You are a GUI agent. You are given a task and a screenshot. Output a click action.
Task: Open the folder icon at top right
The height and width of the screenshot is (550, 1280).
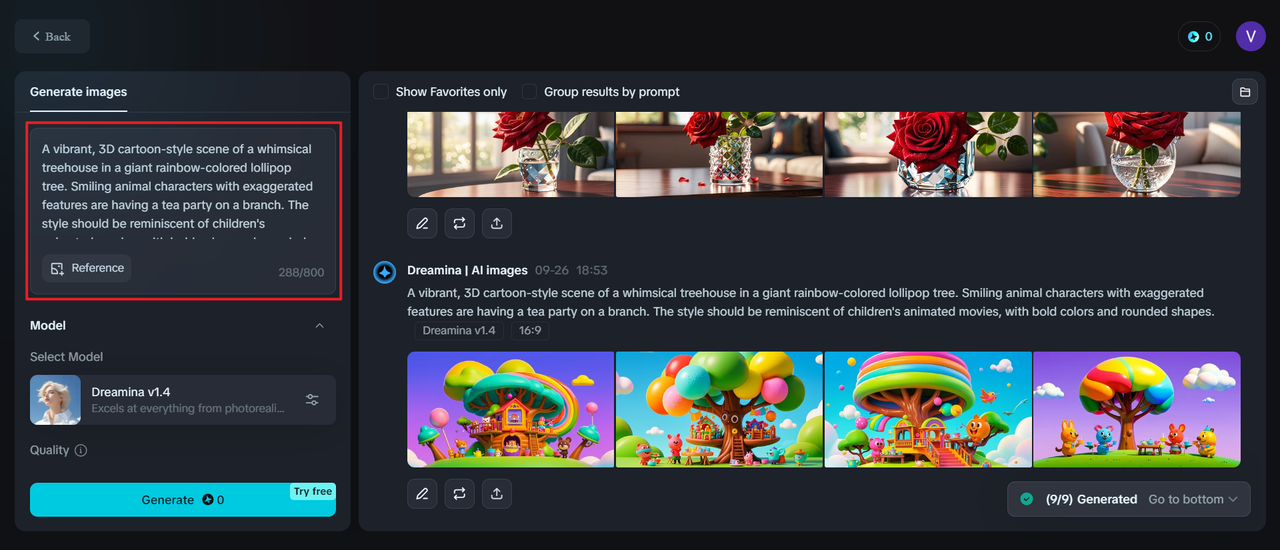coord(1245,92)
